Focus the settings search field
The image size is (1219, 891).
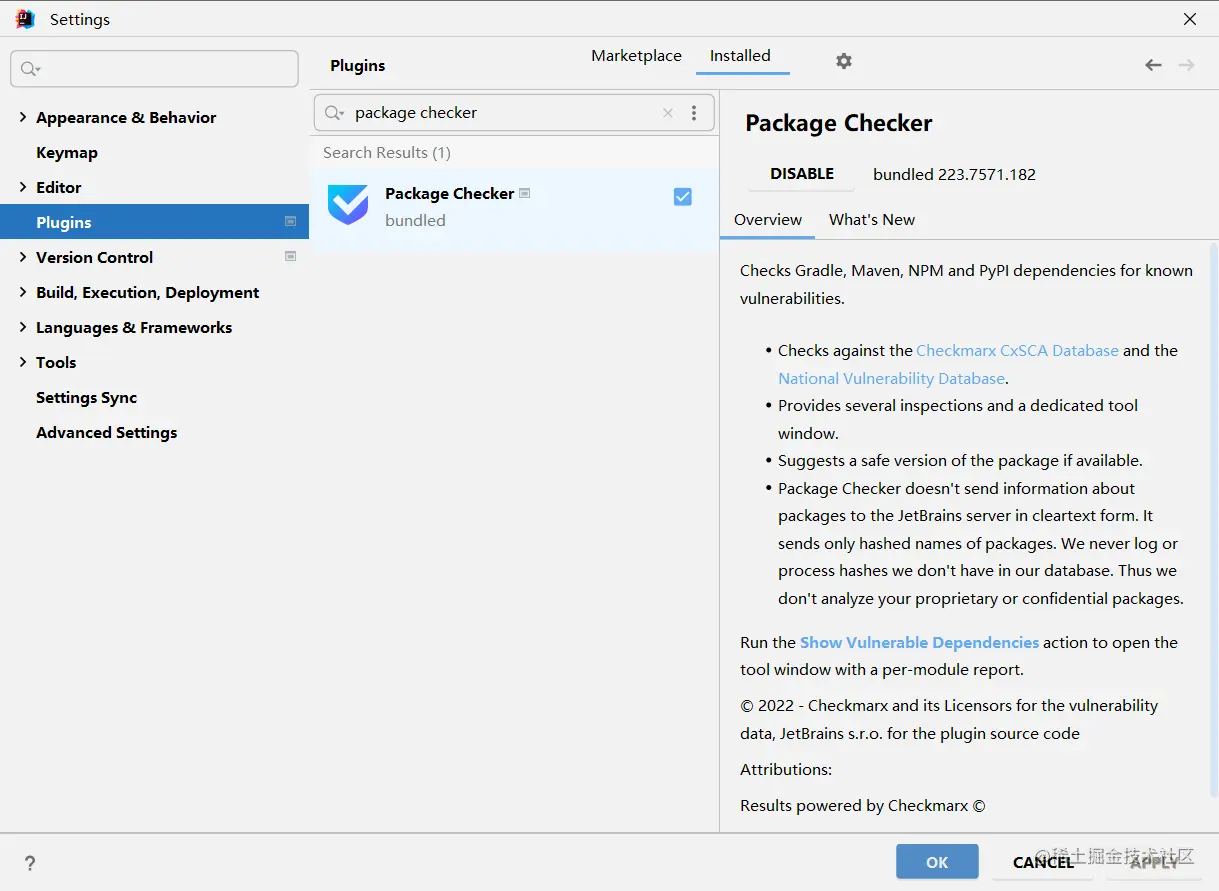[x=154, y=69]
